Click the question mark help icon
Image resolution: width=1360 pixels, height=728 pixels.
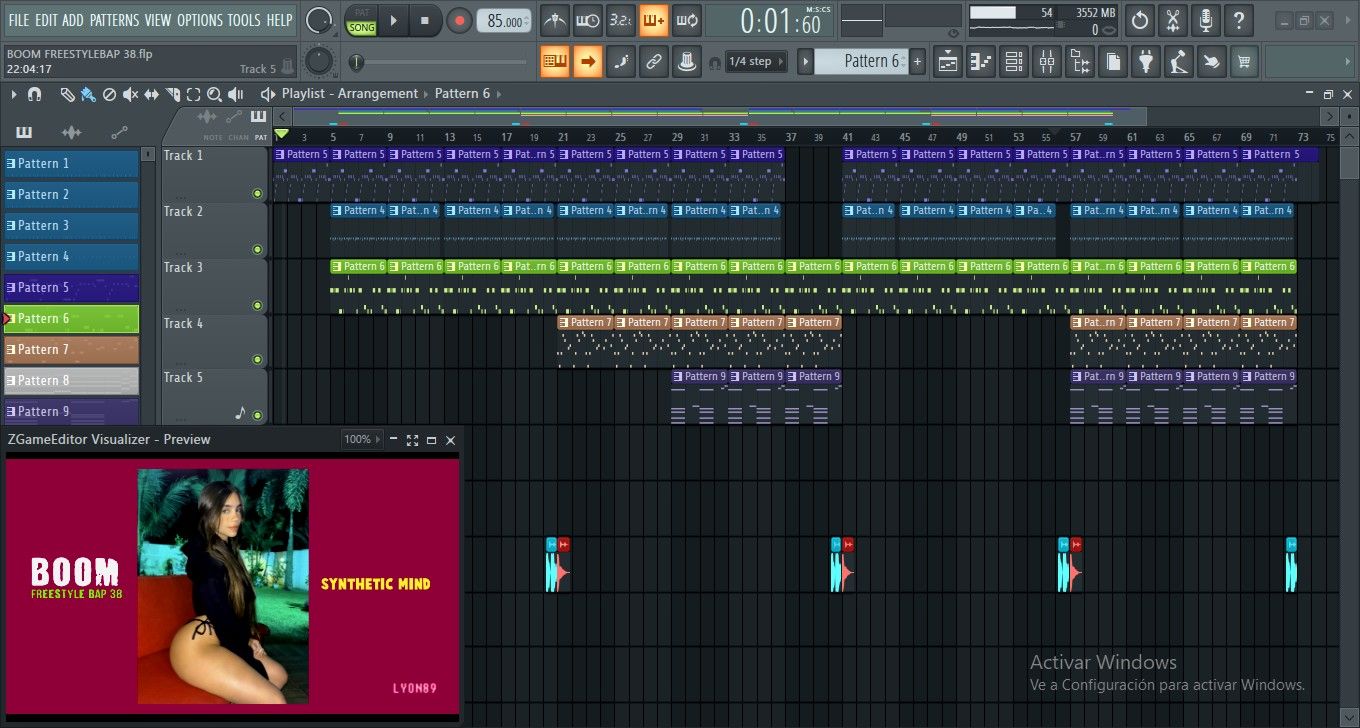[x=1239, y=20]
